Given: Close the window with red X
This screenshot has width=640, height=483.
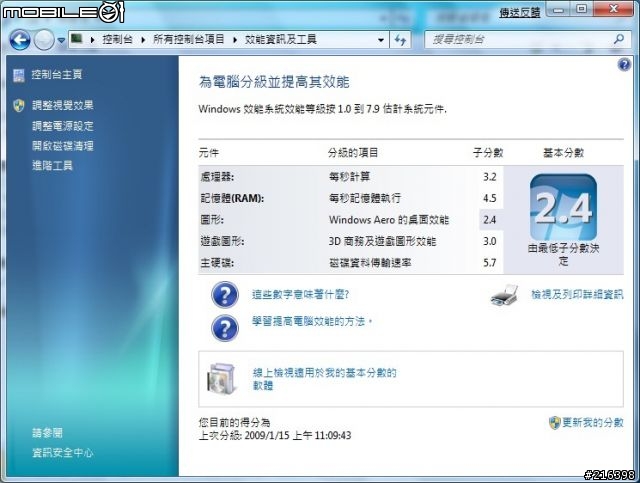Looking at the screenshot, I should click(613, 9).
